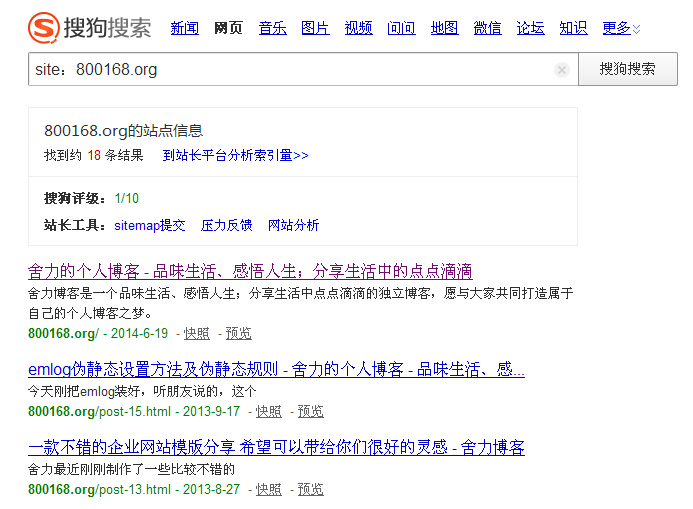The height and width of the screenshot is (509, 693).
Task: Open the 地图 search category
Action: [444, 28]
